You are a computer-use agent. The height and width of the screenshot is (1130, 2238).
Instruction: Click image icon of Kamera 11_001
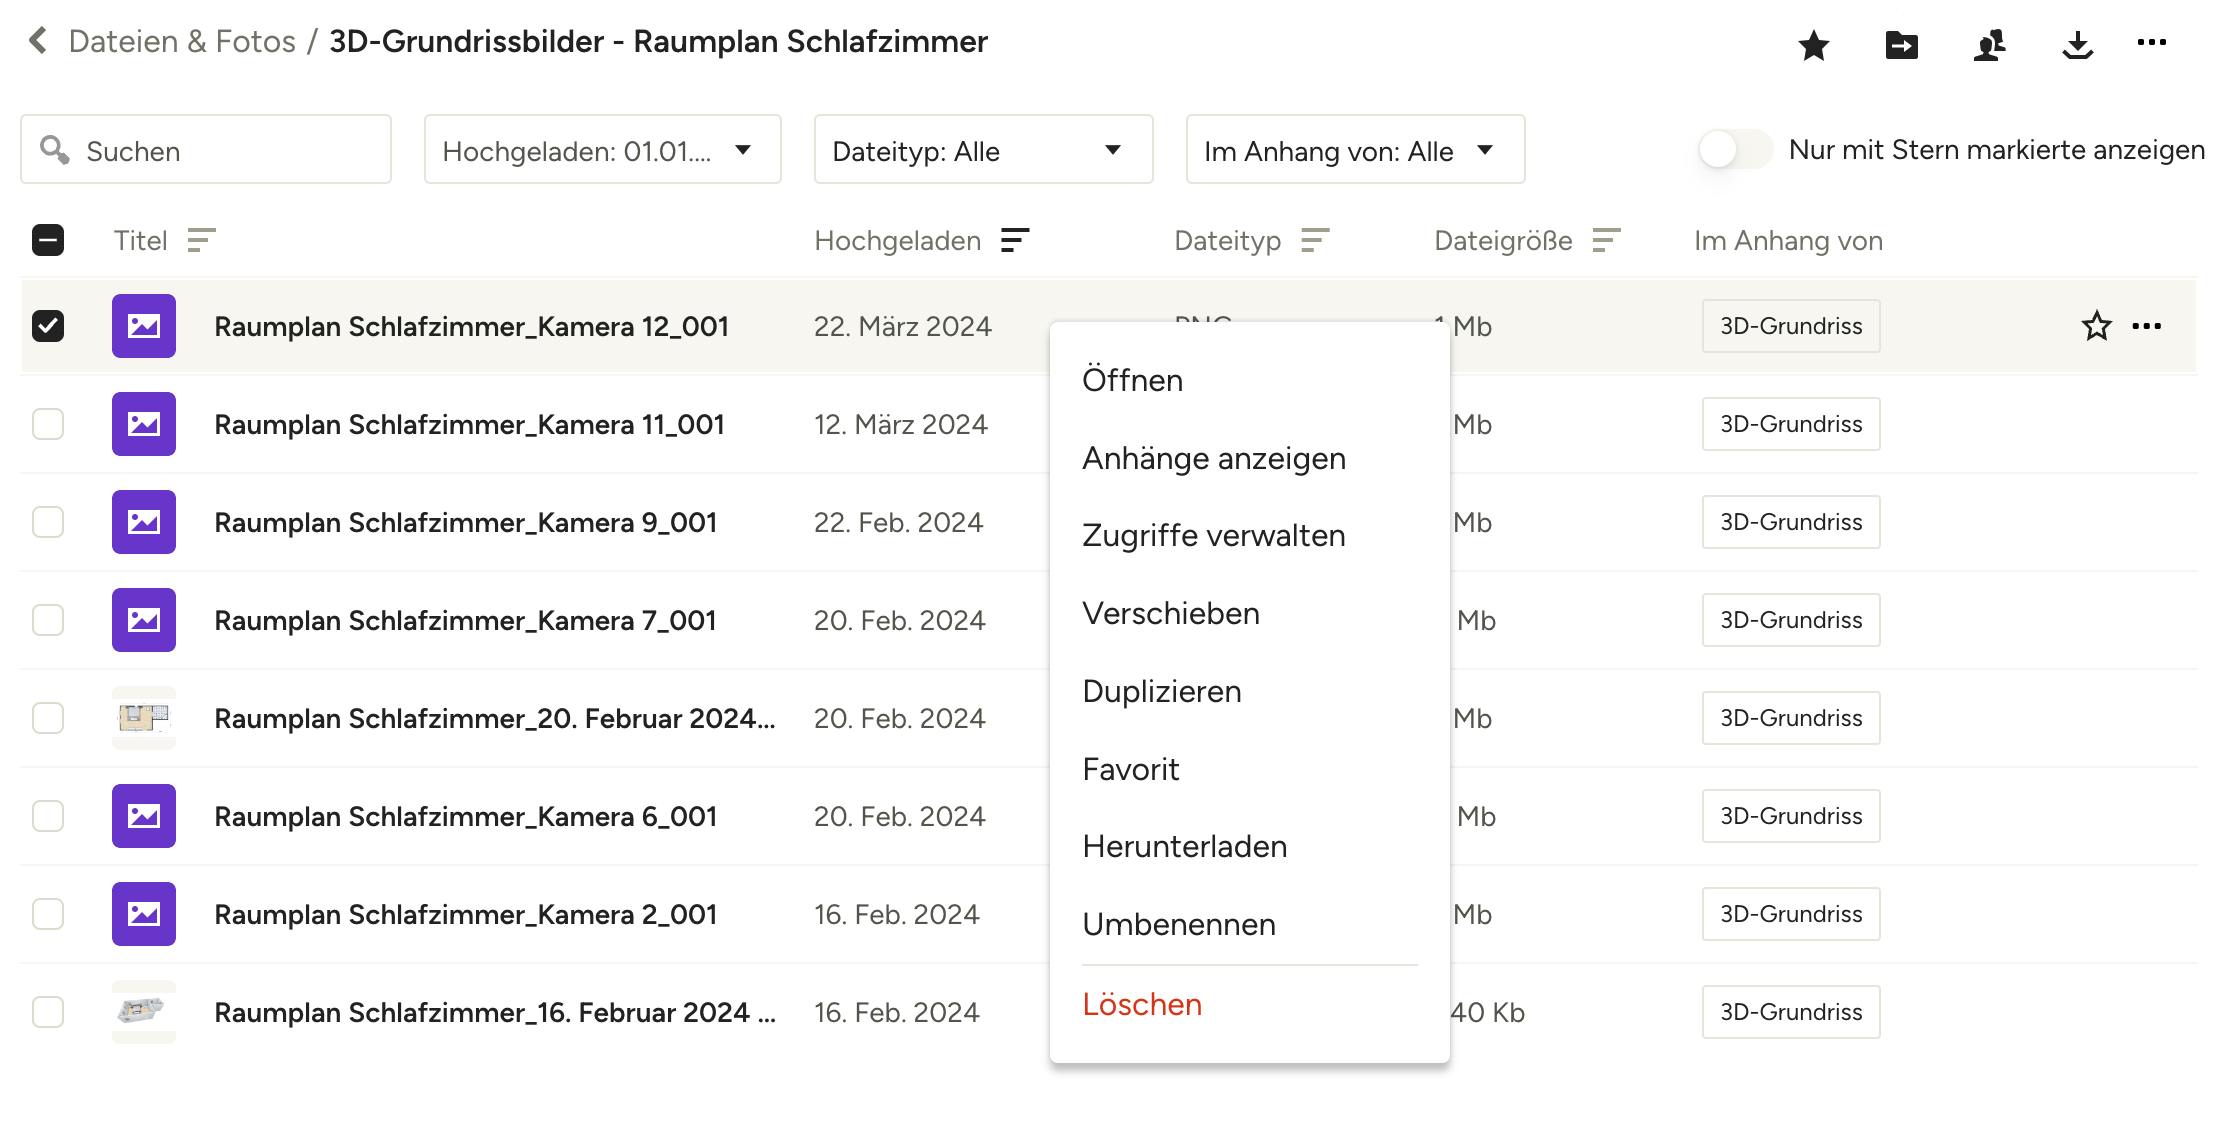pyautogui.click(x=144, y=424)
